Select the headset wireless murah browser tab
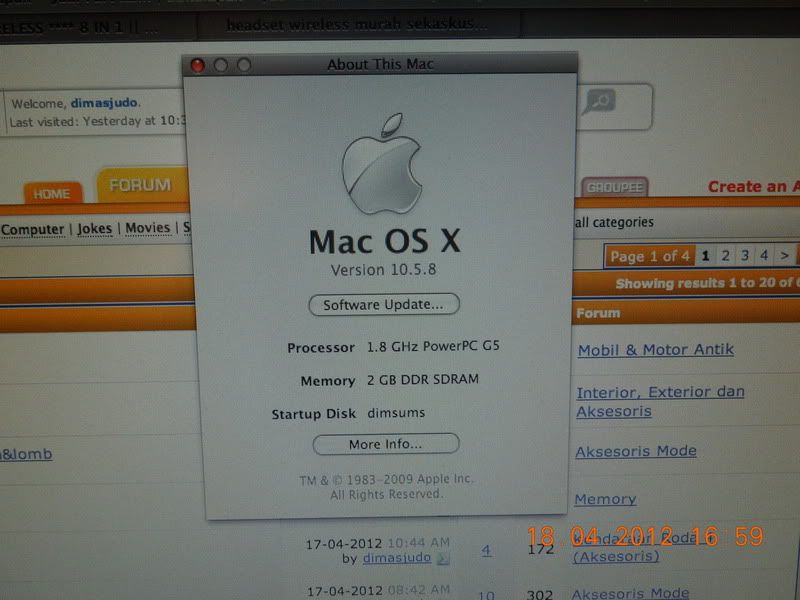This screenshot has height=600, width=800. [357, 24]
